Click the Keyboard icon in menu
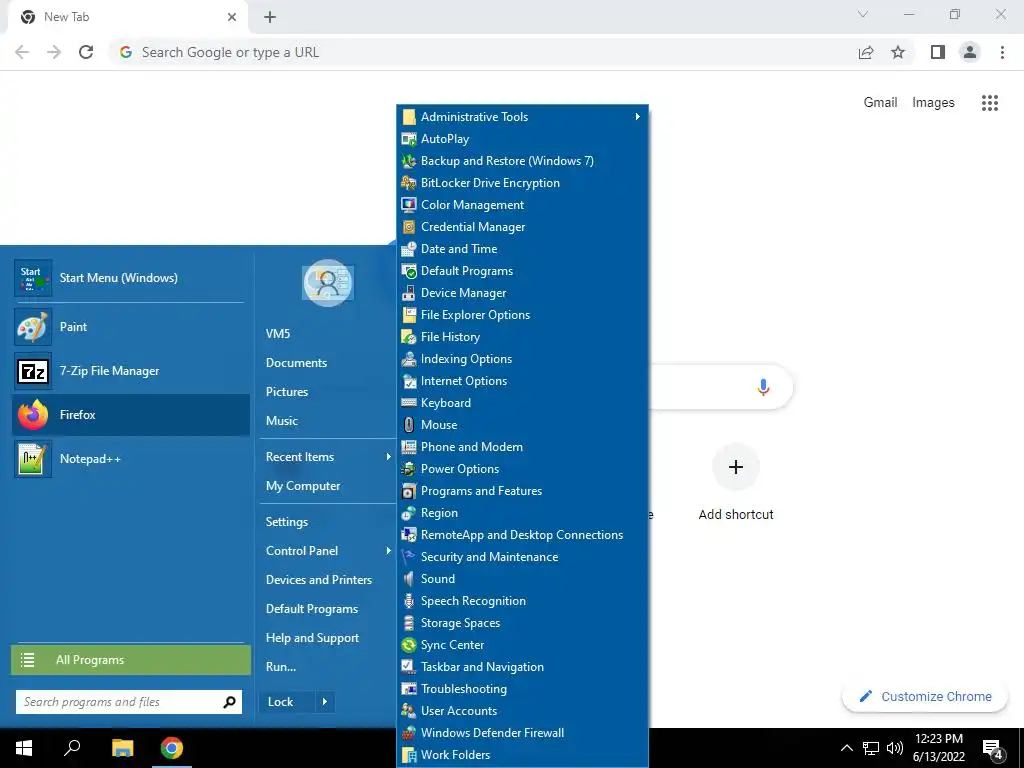1024x768 pixels. (x=409, y=403)
